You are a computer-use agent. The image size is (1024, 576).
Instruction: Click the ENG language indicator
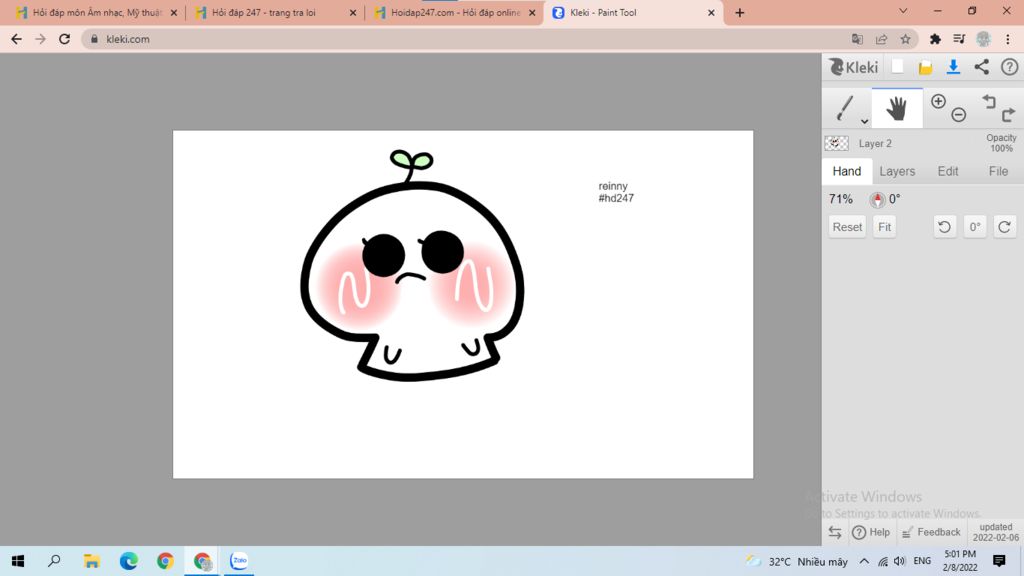coord(922,561)
